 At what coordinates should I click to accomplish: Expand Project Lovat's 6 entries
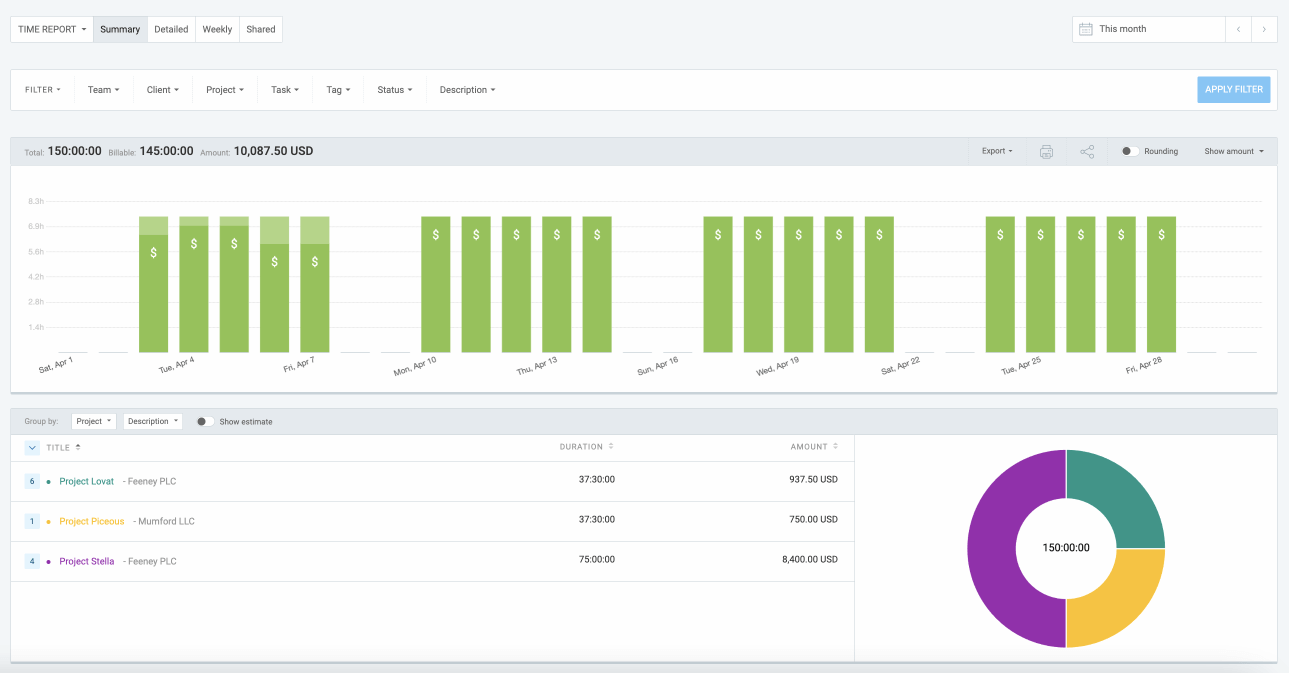click(32, 481)
